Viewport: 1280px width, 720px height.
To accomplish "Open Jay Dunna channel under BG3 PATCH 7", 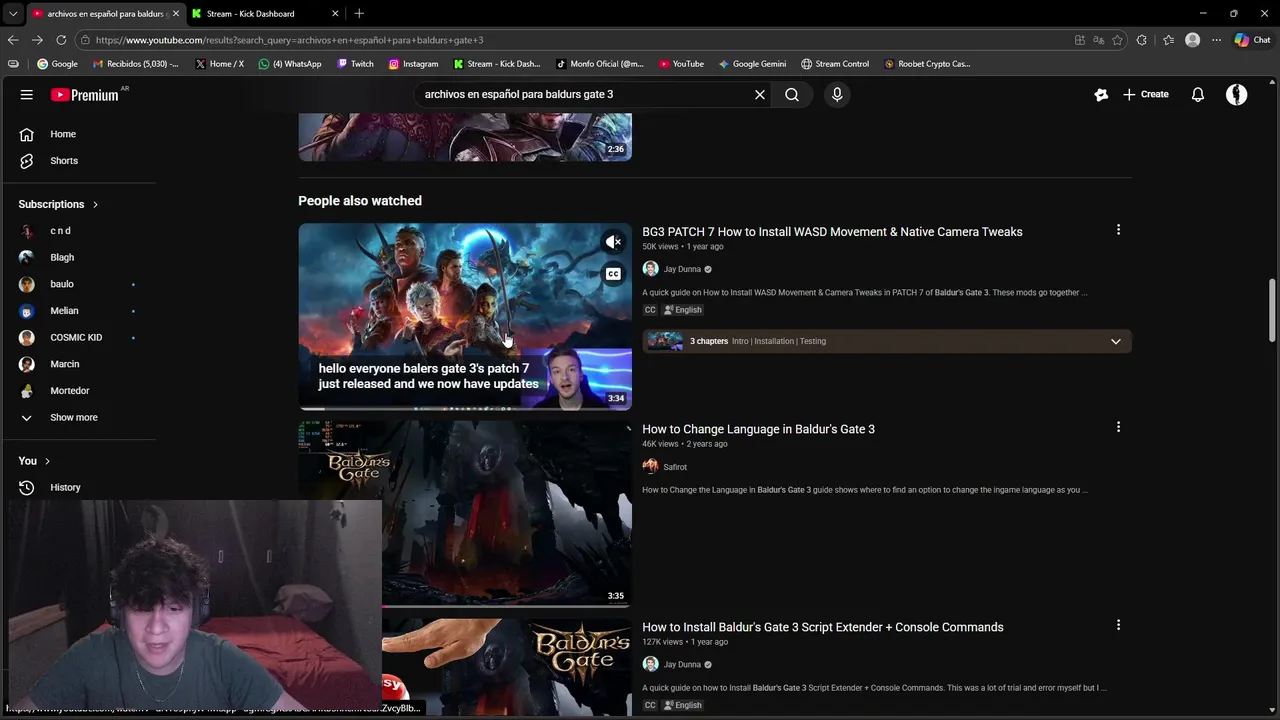I will [x=682, y=269].
